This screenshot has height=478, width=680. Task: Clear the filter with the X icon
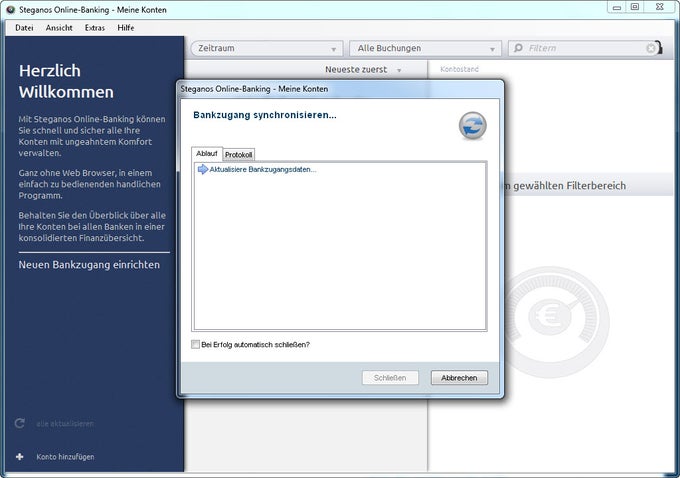tap(651, 48)
